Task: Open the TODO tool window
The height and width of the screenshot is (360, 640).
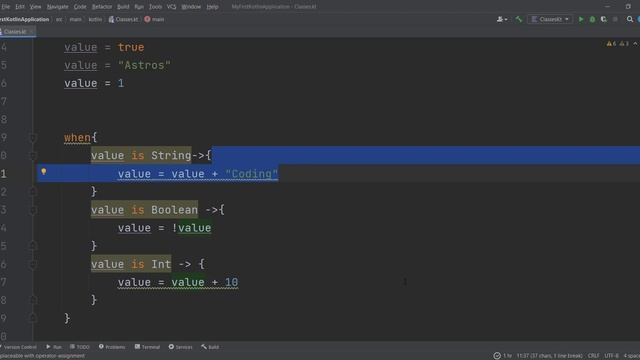Action: (80, 347)
